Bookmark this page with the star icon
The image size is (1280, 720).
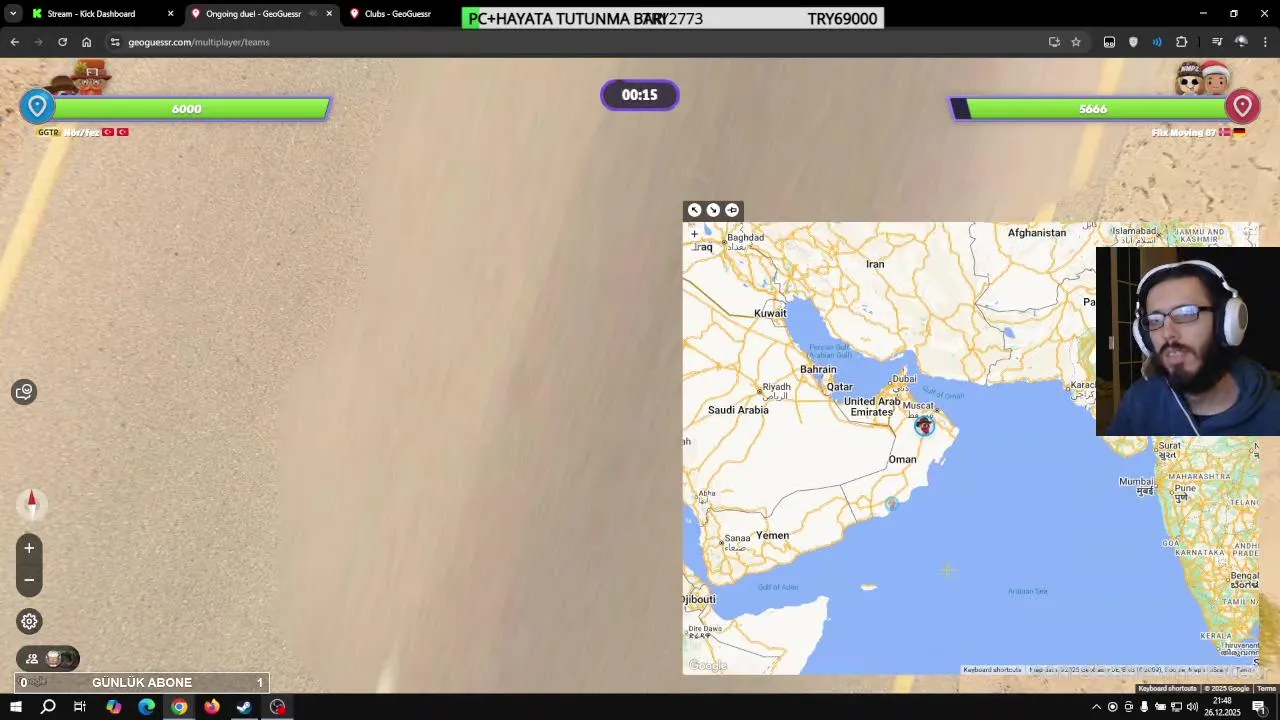1076,42
